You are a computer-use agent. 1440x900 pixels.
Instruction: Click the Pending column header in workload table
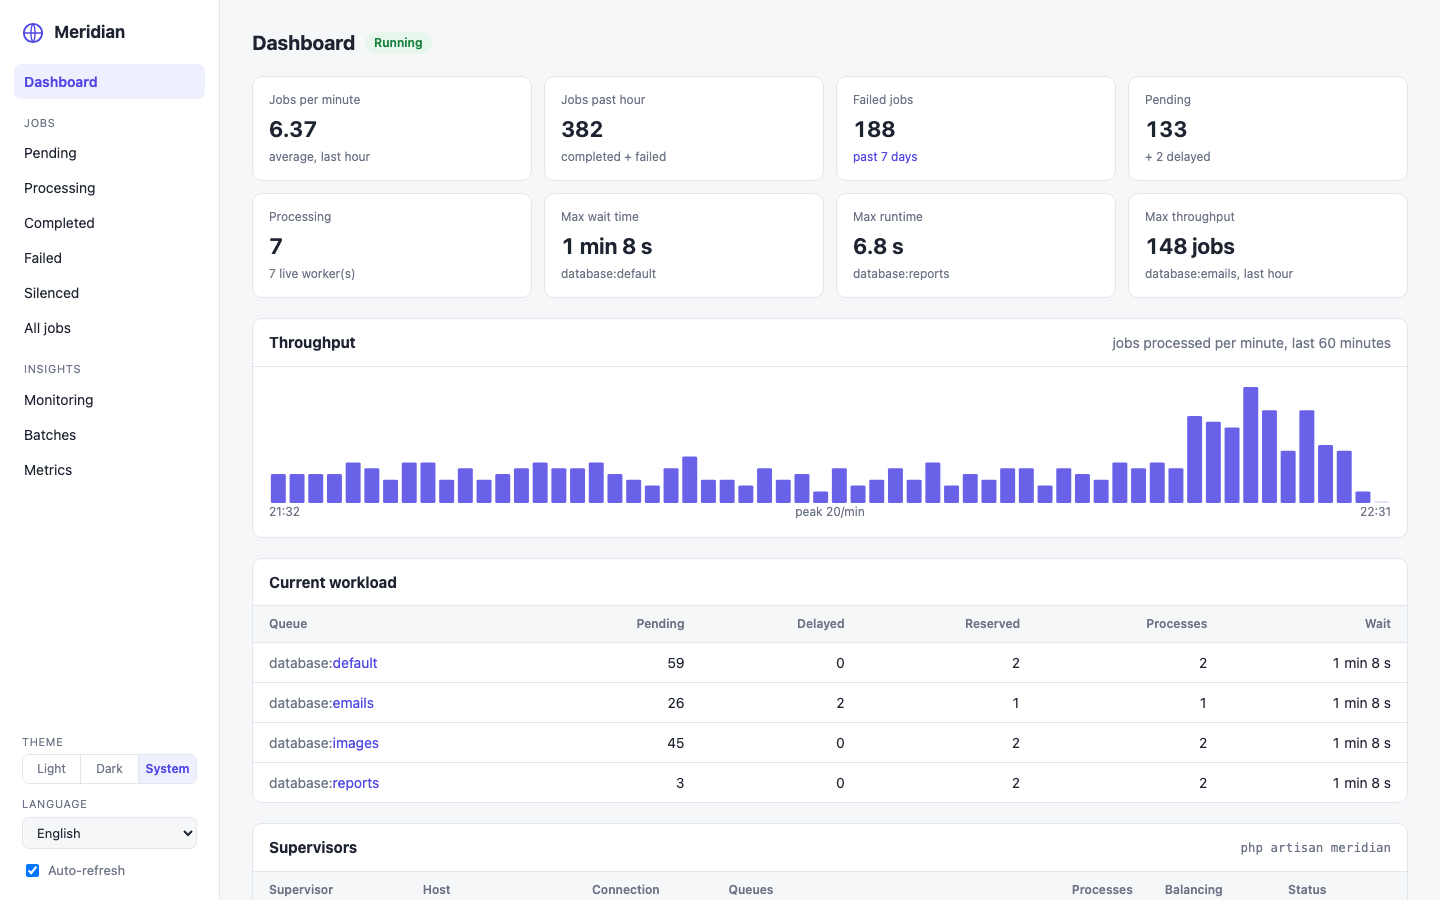[x=660, y=624]
